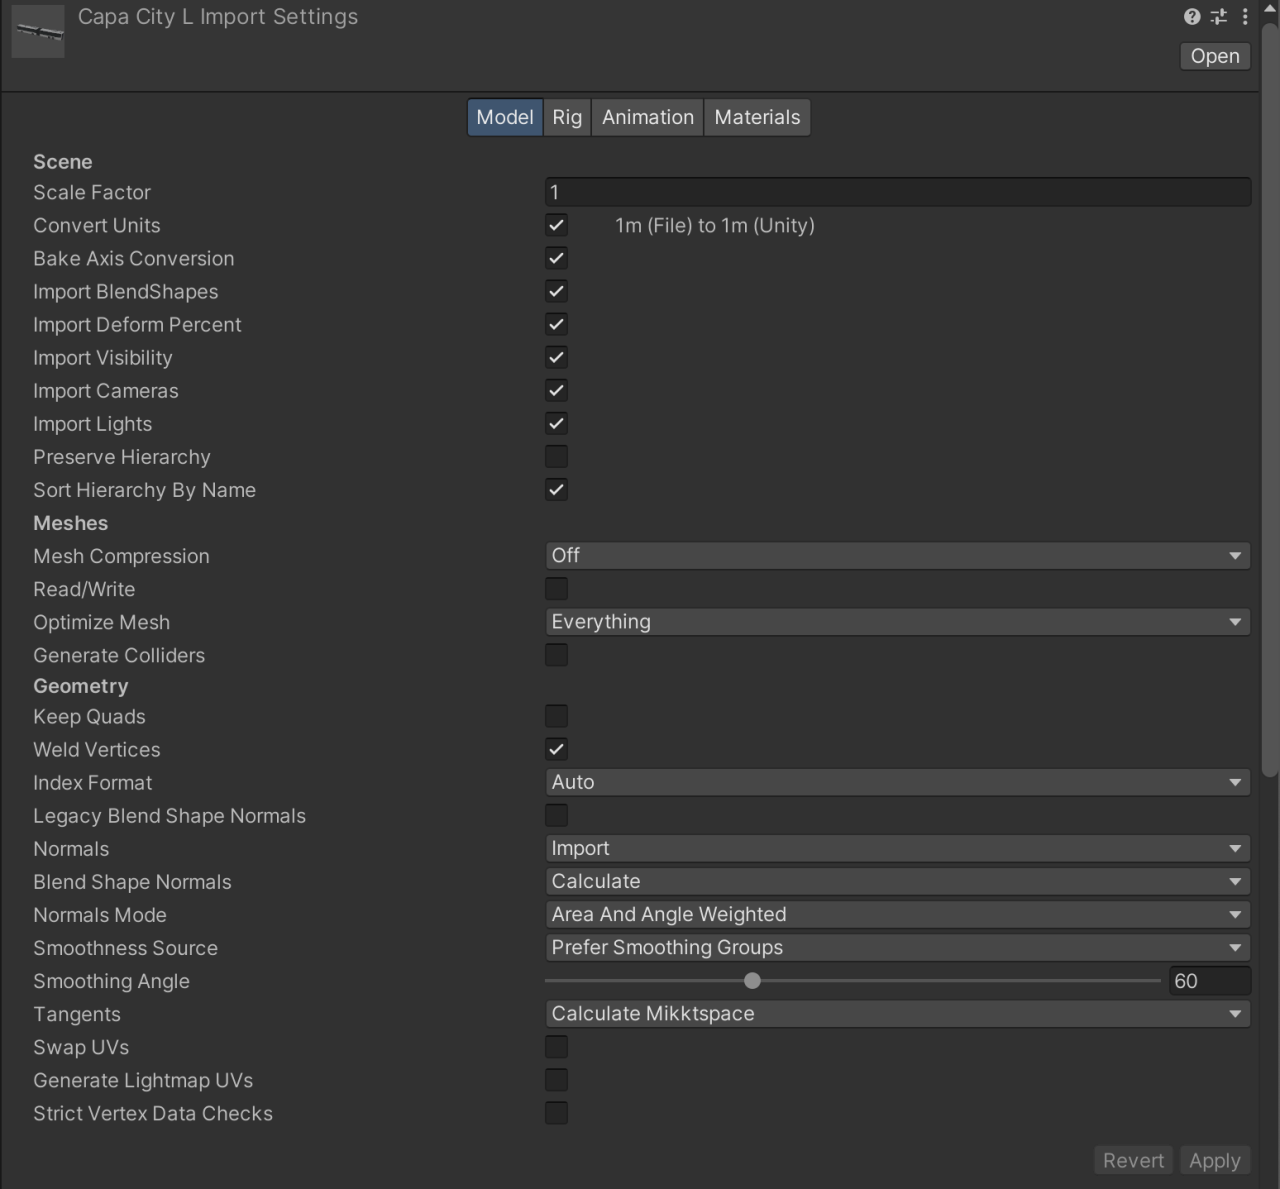Open the Normals Mode dropdown
Image resolution: width=1280 pixels, height=1189 pixels.
pos(897,915)
